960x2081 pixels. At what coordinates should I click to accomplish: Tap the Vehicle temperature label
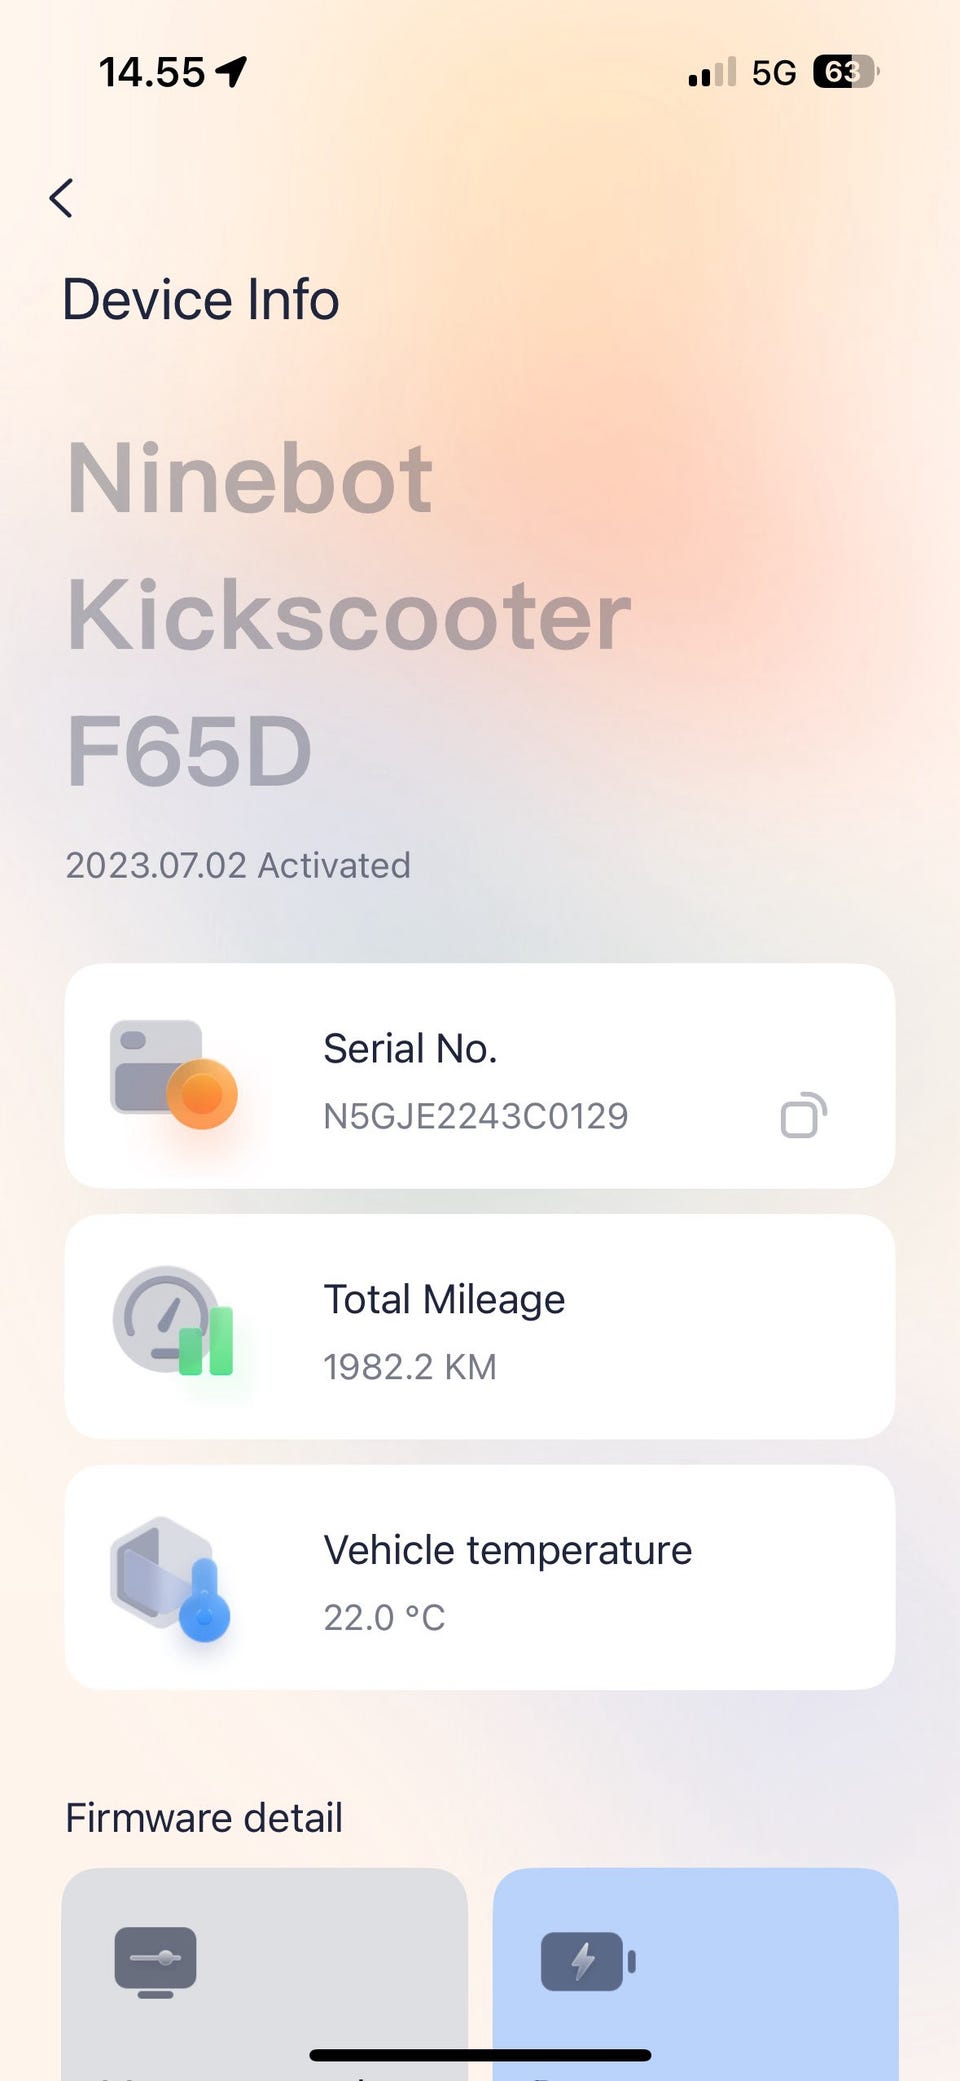[x=507, y=1550]
